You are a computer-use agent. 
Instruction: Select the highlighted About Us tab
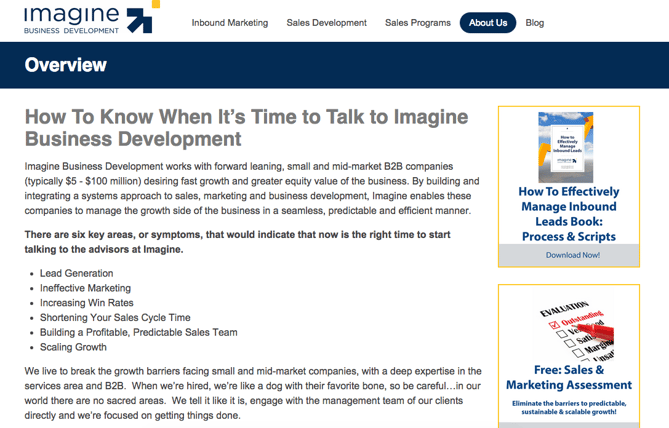click(x=488, y=22)
